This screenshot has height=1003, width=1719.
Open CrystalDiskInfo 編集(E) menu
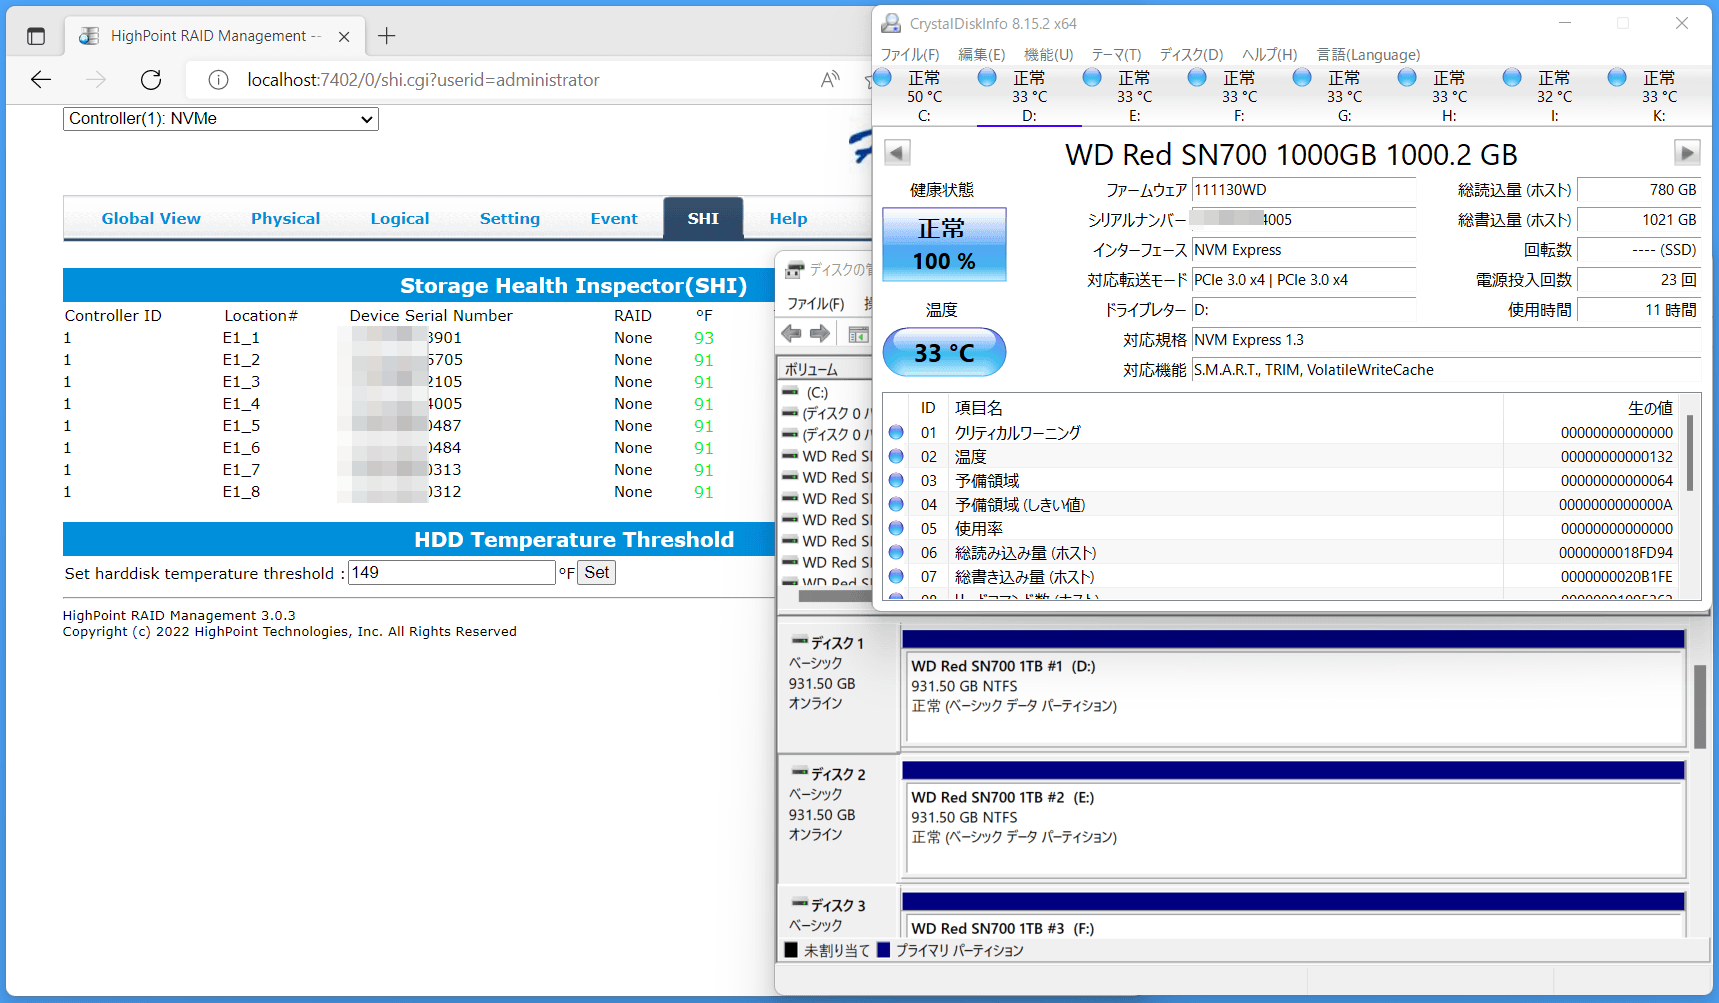tap(982, 55)
